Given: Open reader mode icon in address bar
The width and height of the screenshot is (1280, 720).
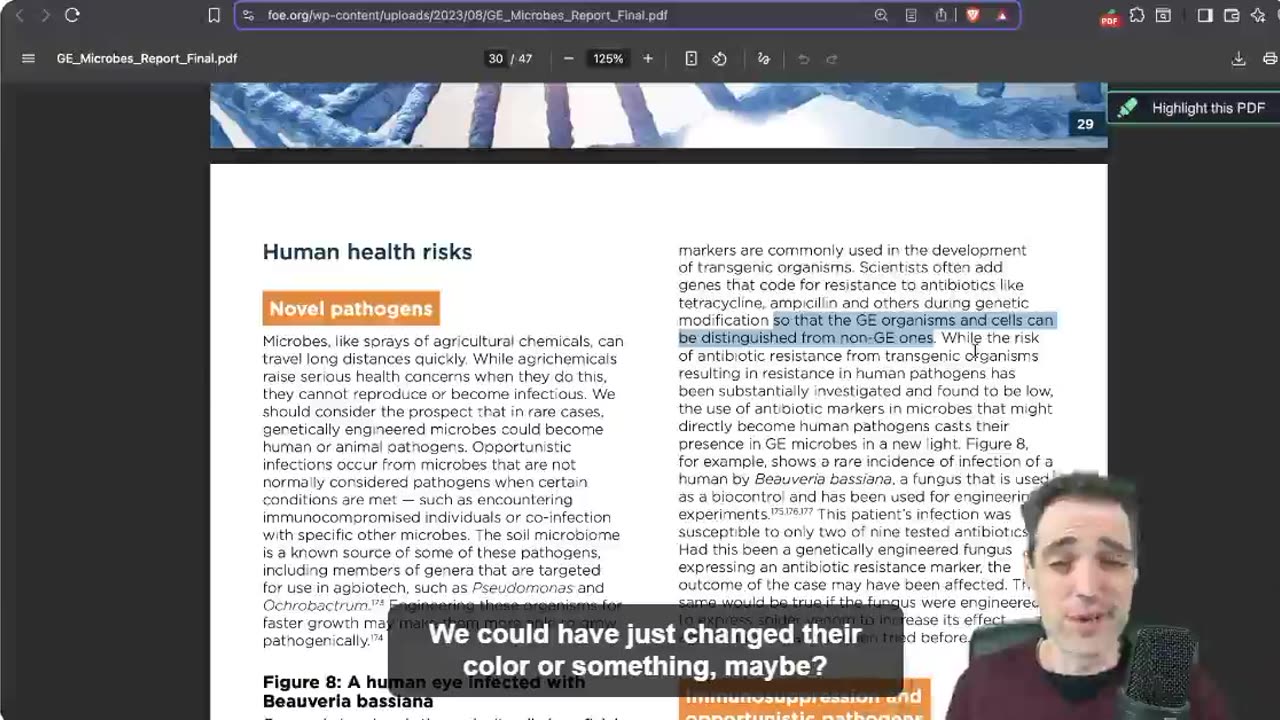Looking at the screenshot, I should click(x=911, y=15).
